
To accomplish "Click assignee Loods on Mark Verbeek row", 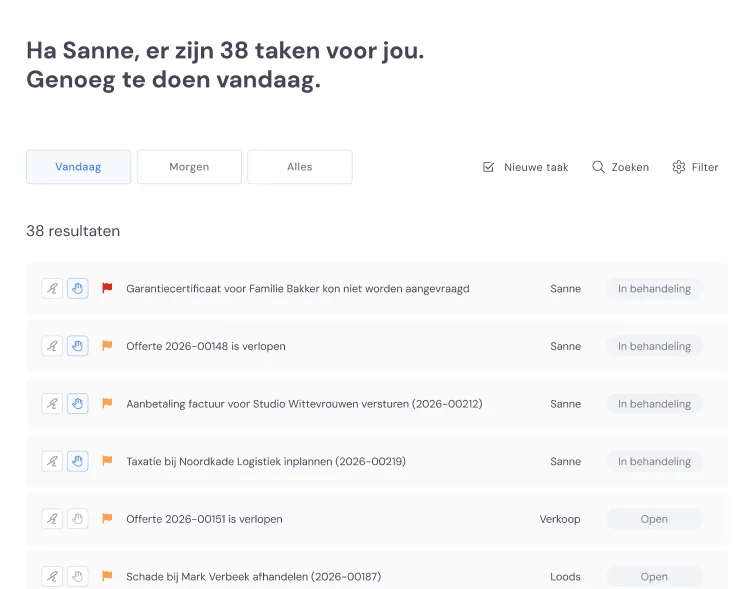I will point(565,577).
